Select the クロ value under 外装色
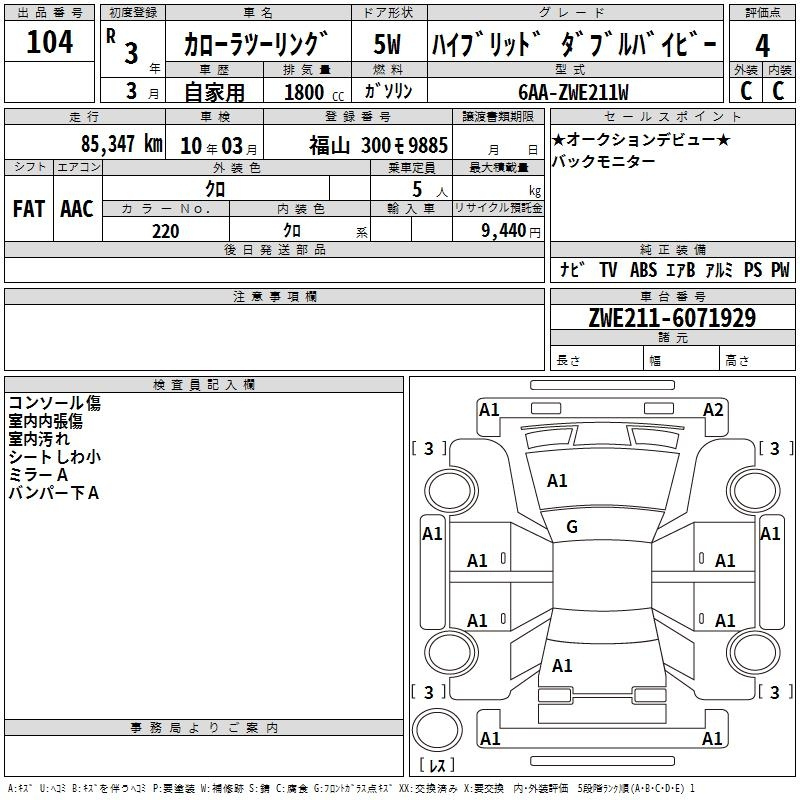 pos(215,189)
